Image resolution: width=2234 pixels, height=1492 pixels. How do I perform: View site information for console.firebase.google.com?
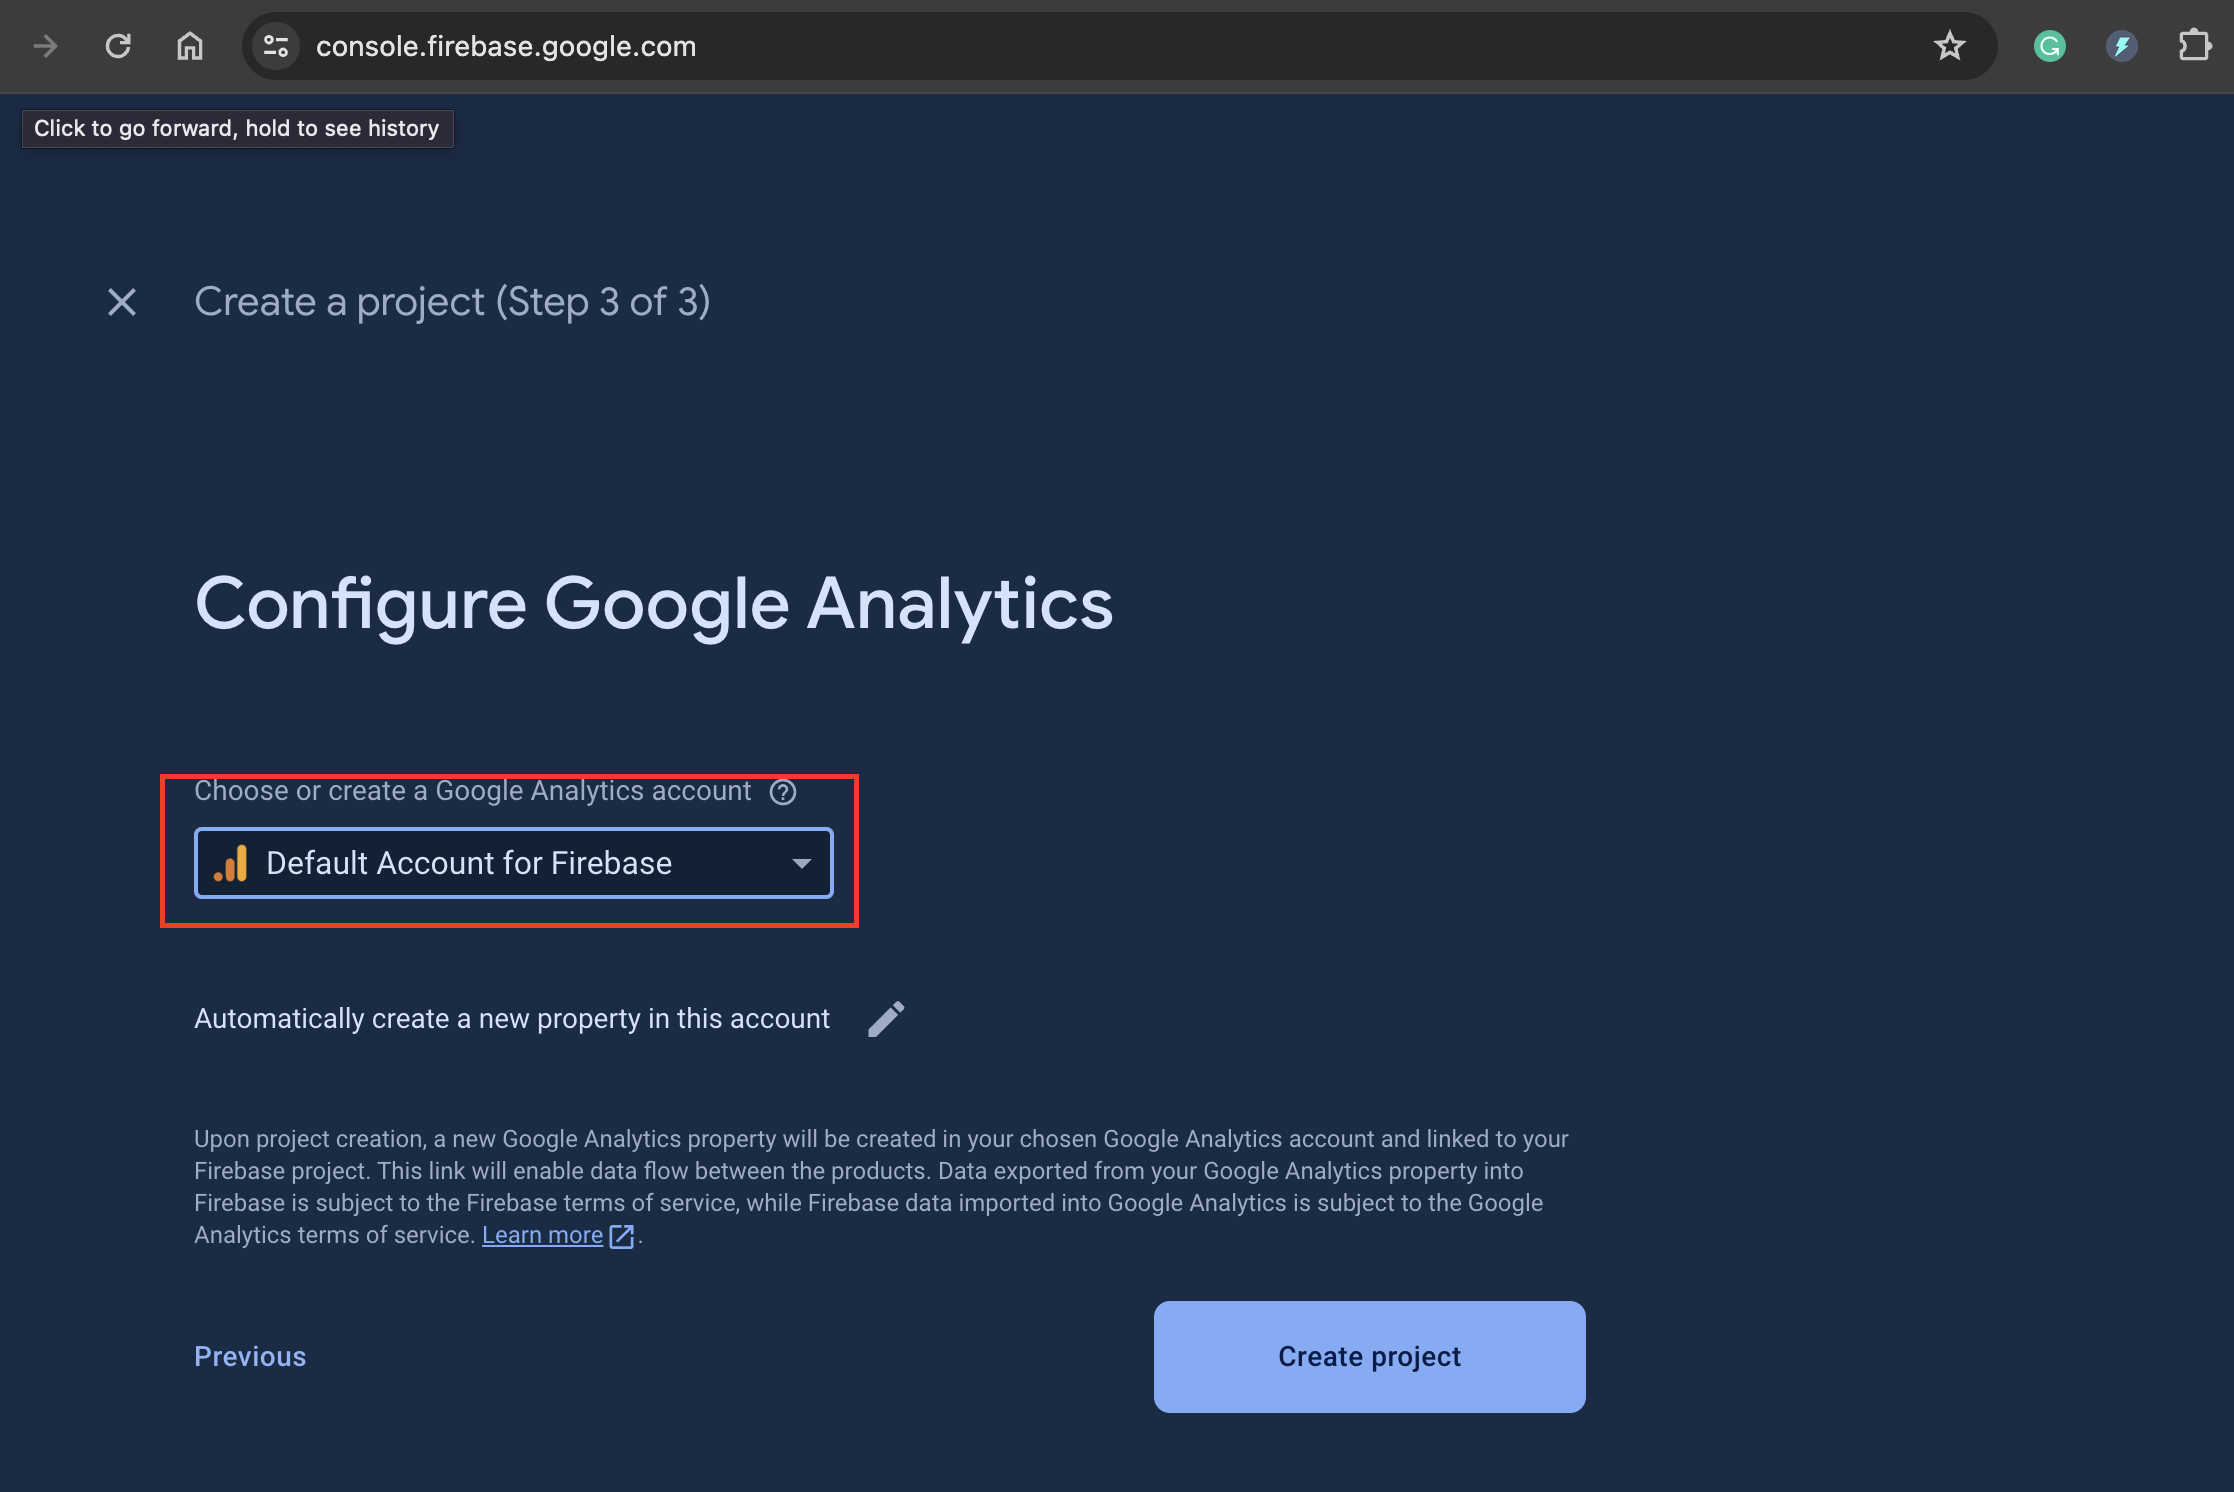click(x=276, y=46)
